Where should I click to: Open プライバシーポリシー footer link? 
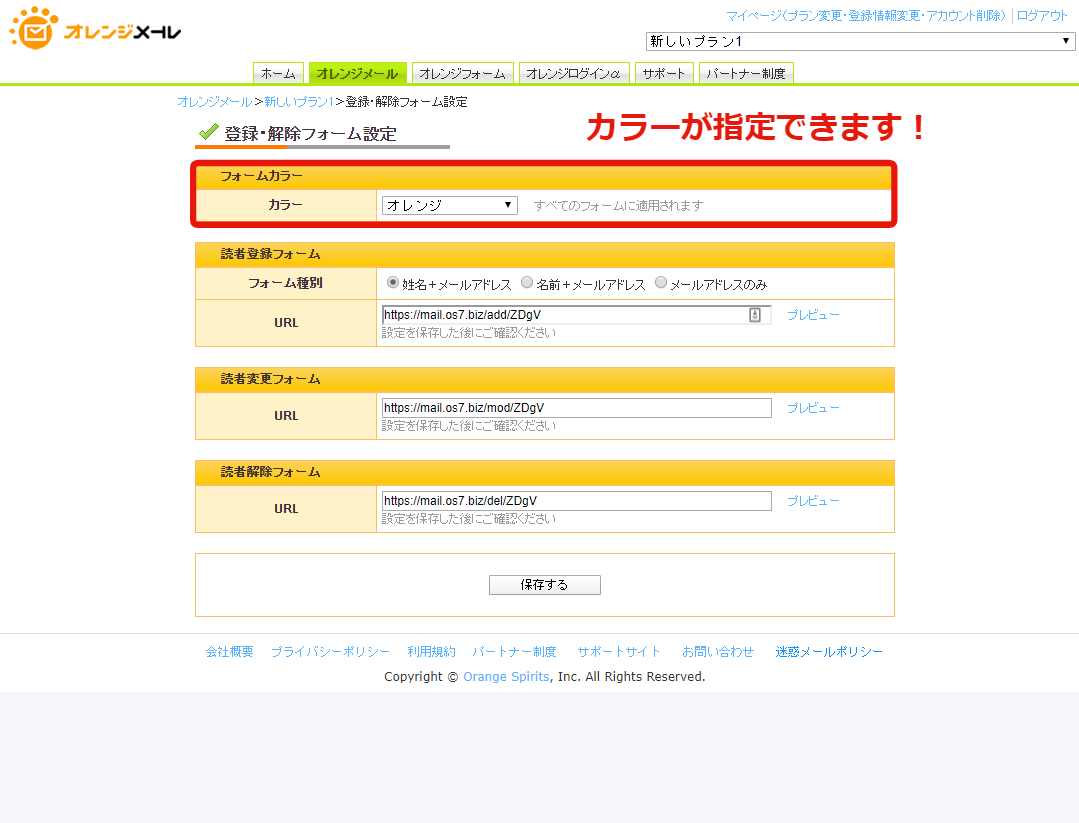tap(330, 651)
